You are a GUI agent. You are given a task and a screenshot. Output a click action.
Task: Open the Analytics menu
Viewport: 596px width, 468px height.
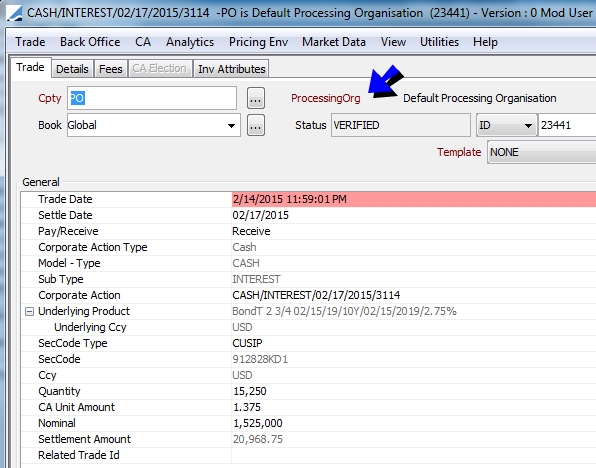pos(190,42)
